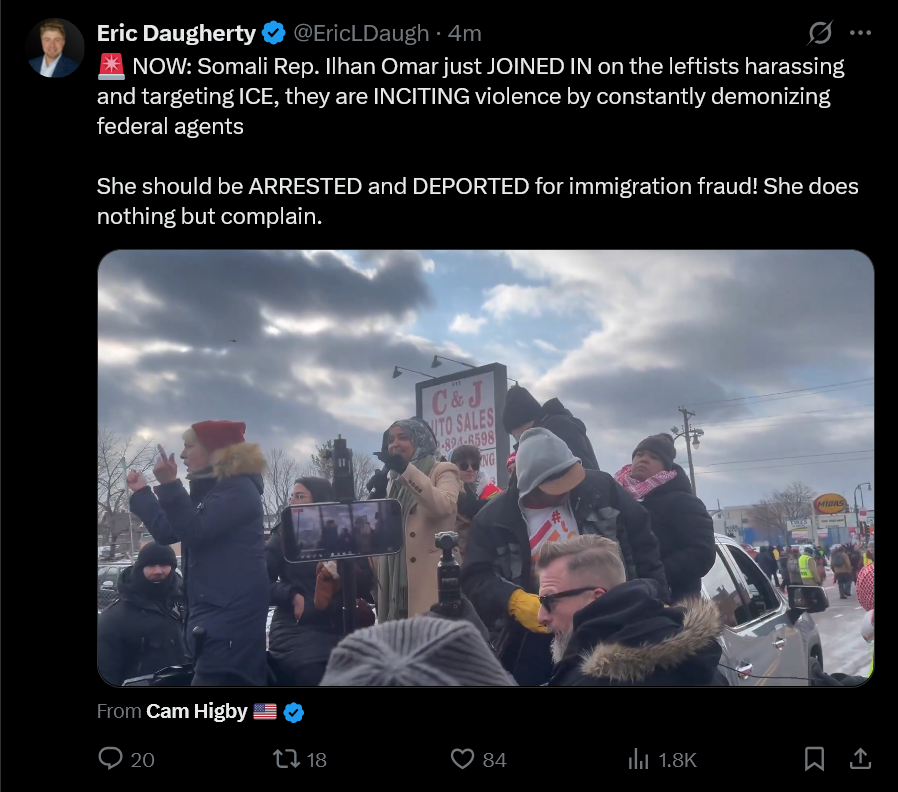Click Eric Daugherty's blue verified badge
The image size is (898, 792).
pyautogui.click(x=274, y=33)
